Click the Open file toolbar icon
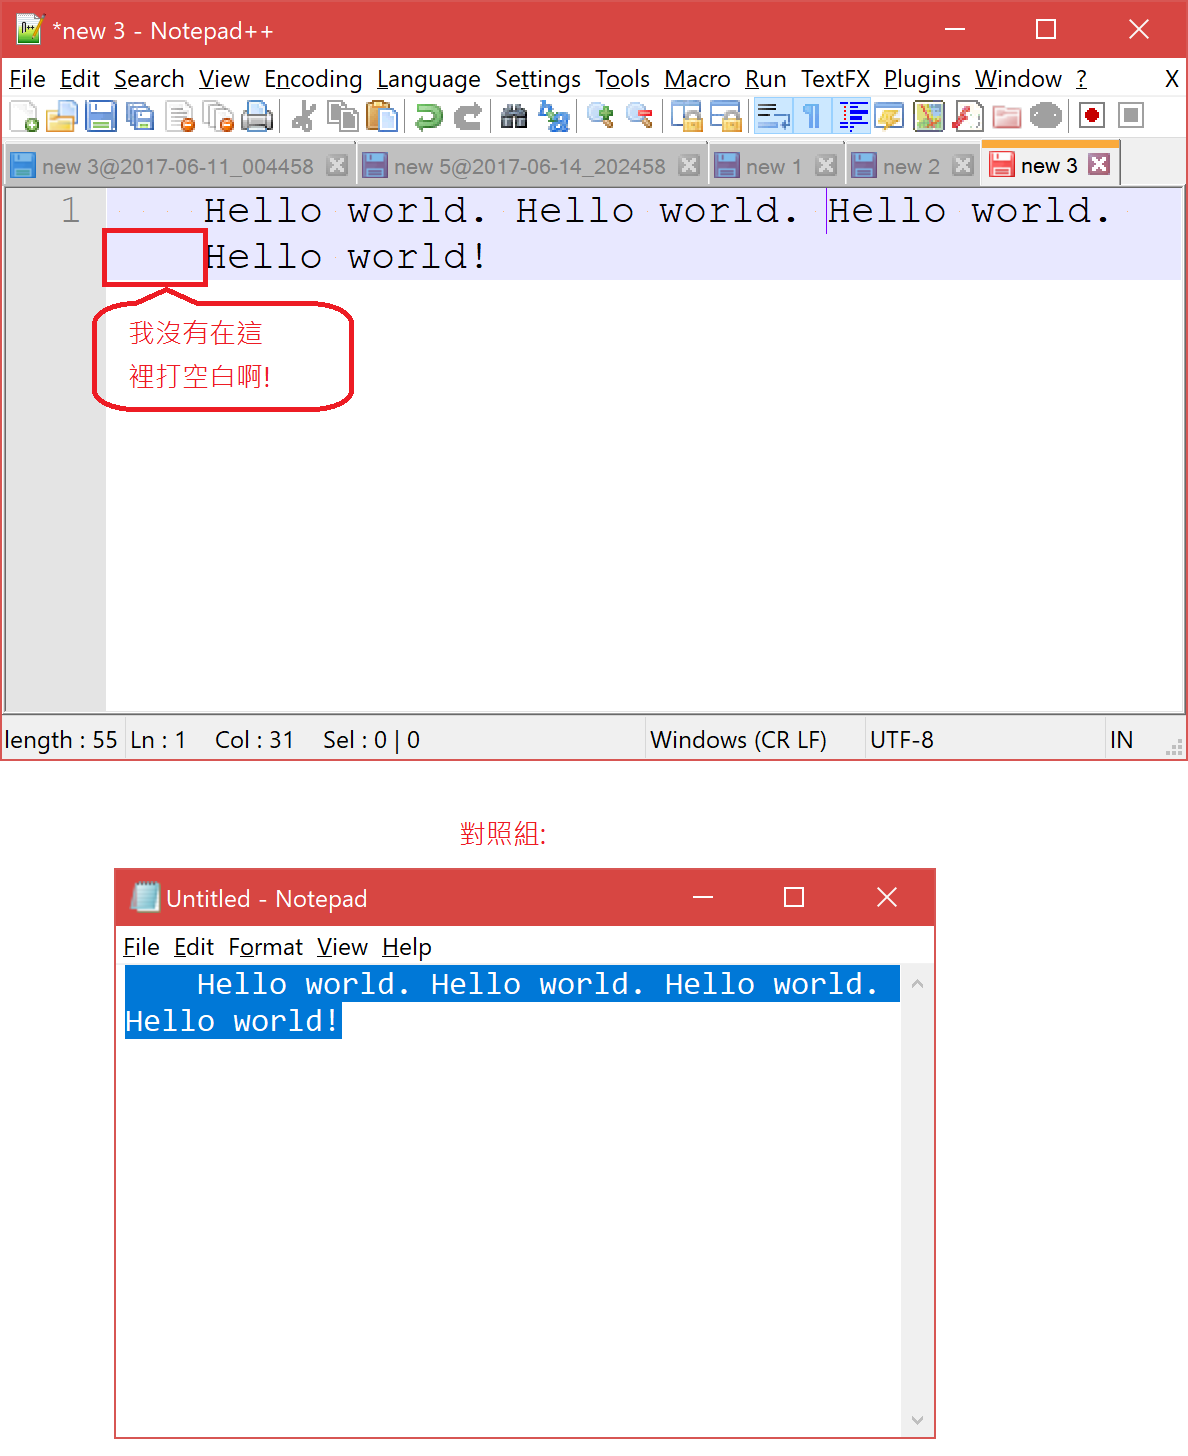The width and height of the screenshot is (1188, 1456). [x=61, y=117]
